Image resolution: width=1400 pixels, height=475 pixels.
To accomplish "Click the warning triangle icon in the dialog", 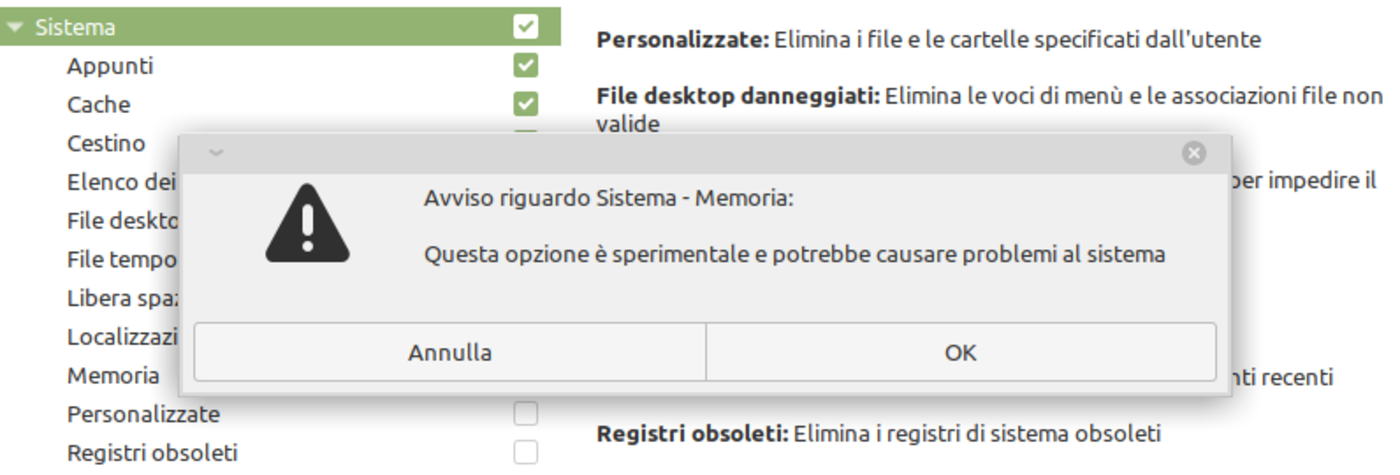I will (x=307, y=224).
